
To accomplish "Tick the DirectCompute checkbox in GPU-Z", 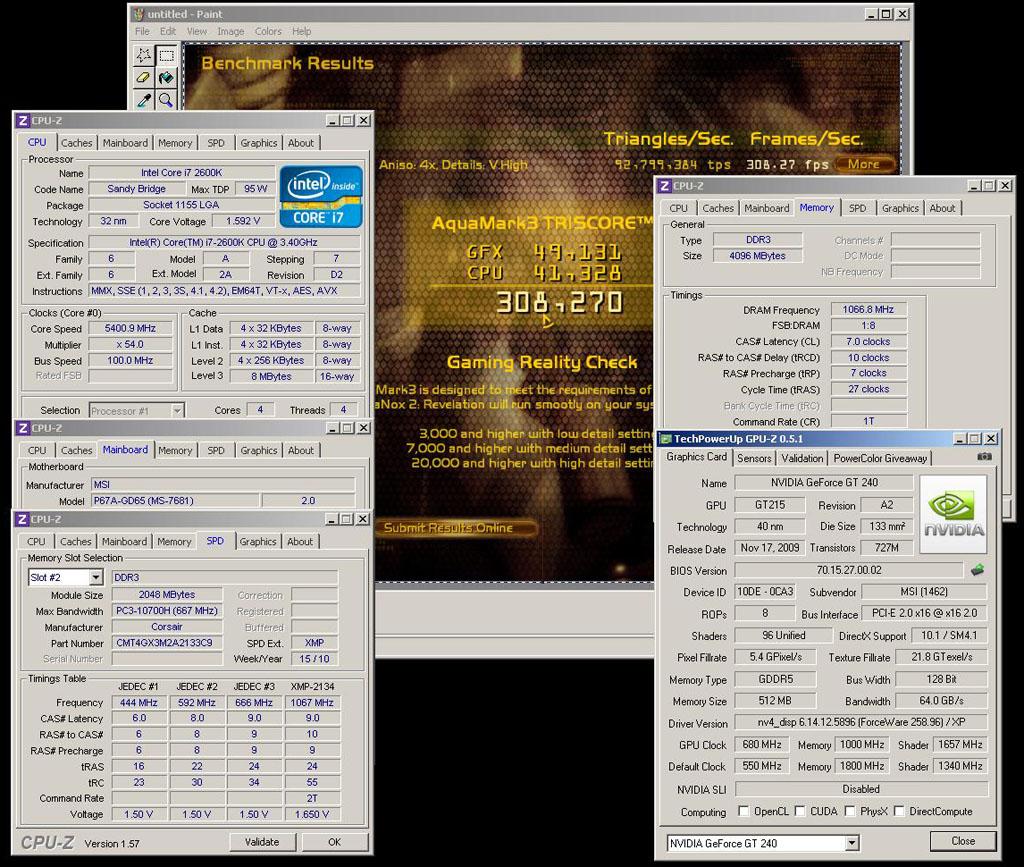I will [899, 811].
